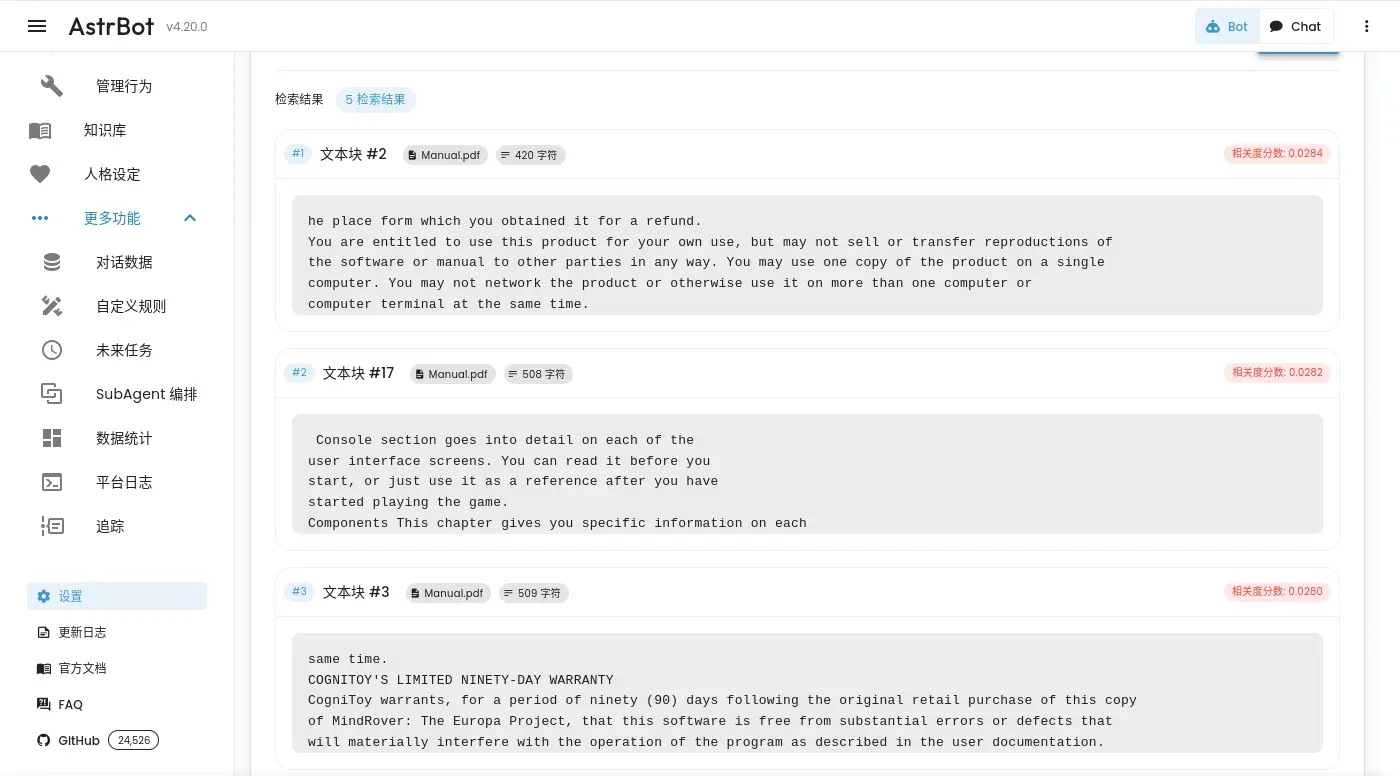This screenshot has height=776, width=1400.
Task: Click Manual.pdf tag on 文本块 #17
Action: point(452,374)
